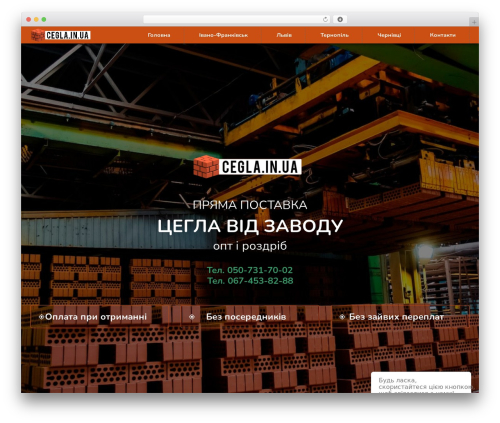Click the CEGLA.IN.UA logo in header
This screenshot has width=500, height=423.
click(x=61, y=35)
